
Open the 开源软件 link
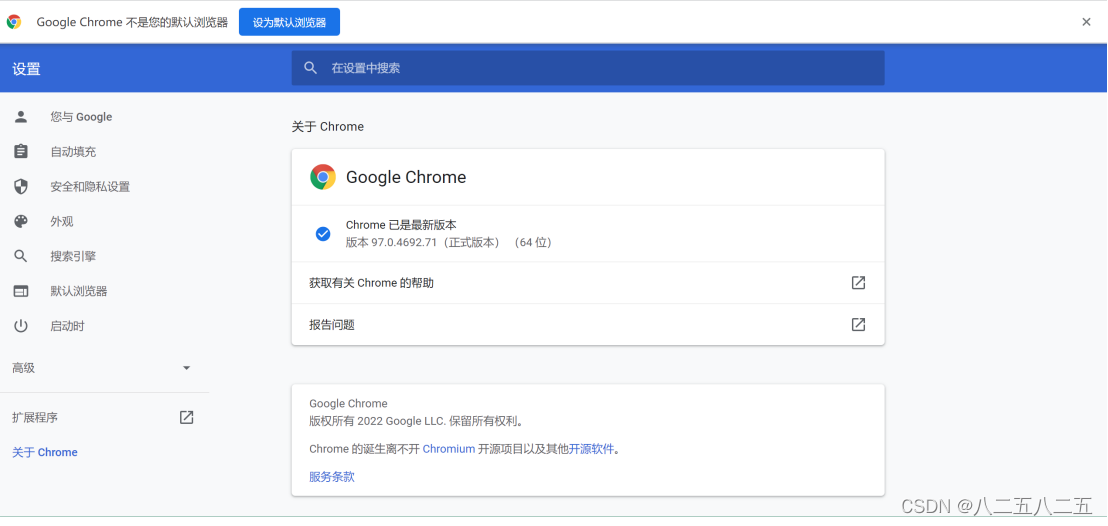click(591, 449)
